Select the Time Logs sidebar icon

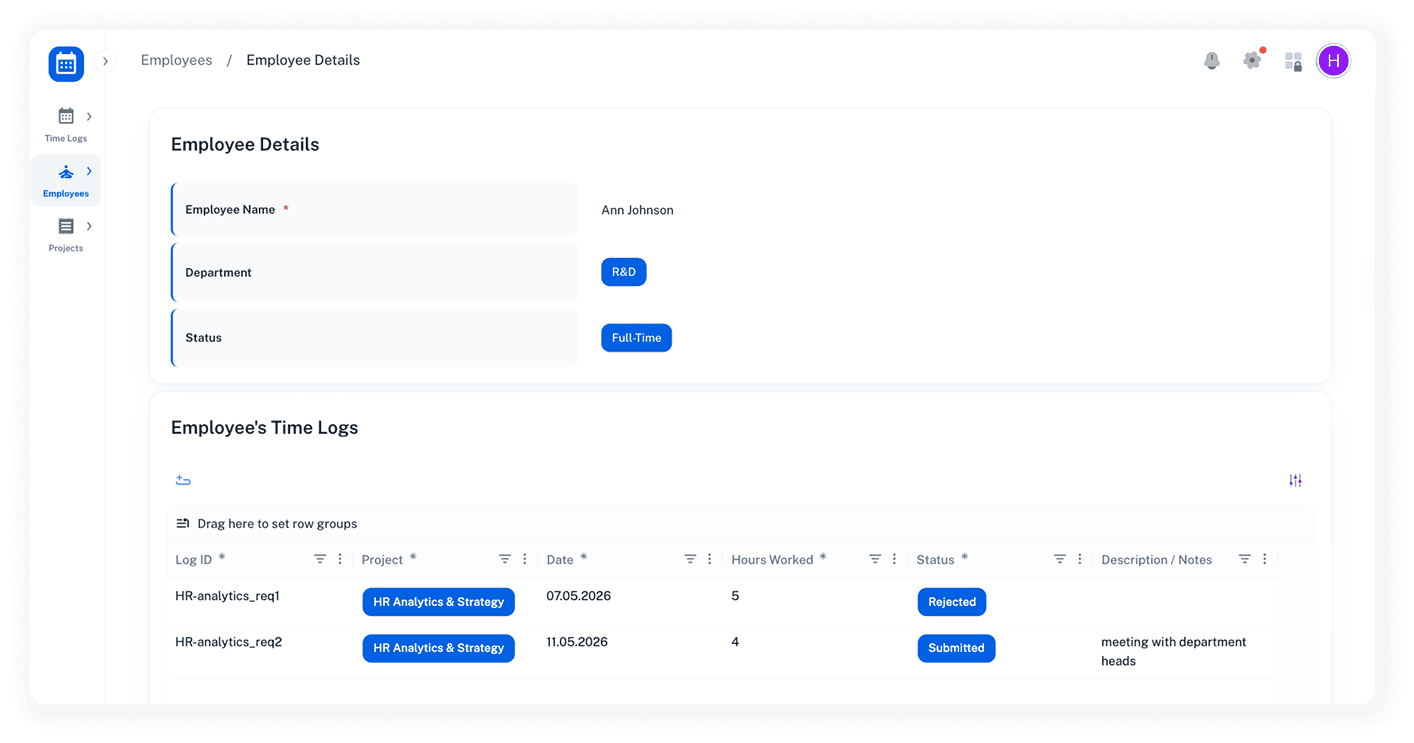click(x=65, y=117)
